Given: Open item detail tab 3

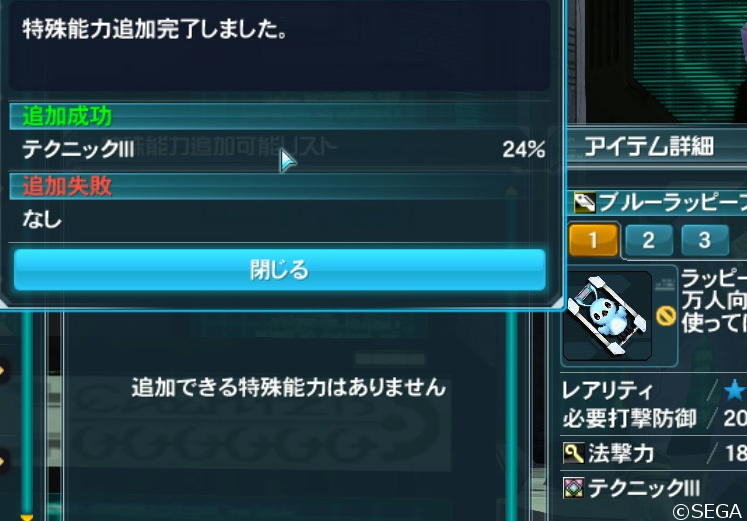Looking at the screenshot, I should 705,240.
